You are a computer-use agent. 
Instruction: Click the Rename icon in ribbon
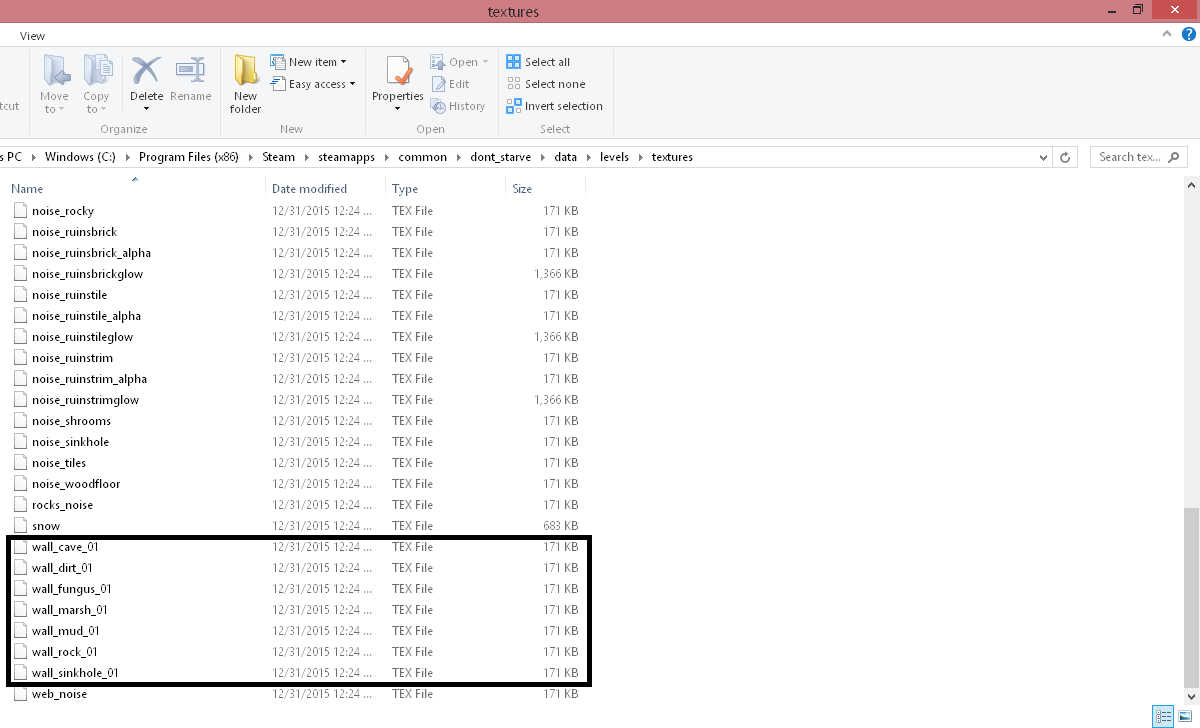pyautogui.click(x=190, y=76)
